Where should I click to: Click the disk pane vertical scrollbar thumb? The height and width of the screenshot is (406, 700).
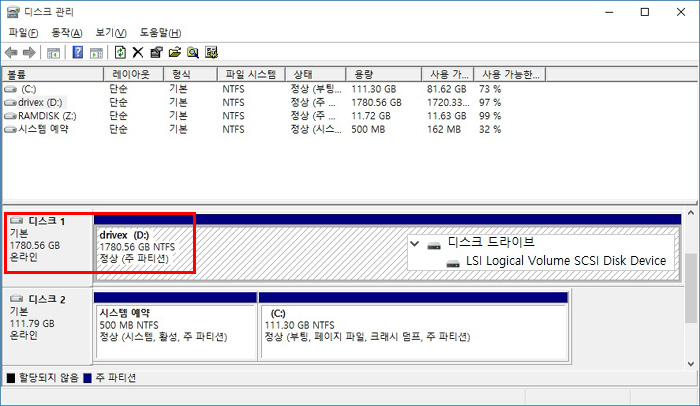coord(691,288)
